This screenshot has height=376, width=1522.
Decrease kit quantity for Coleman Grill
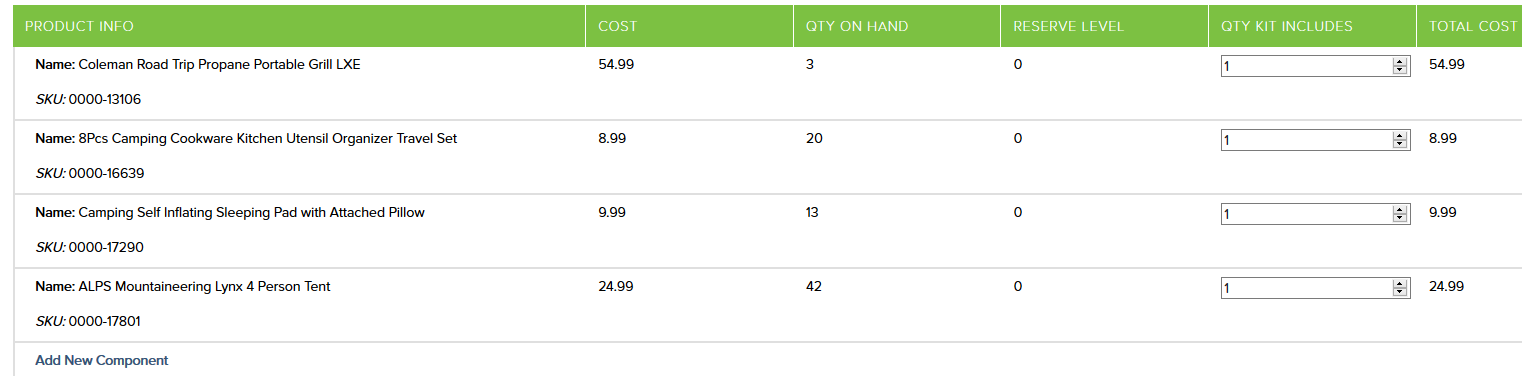[x=1399, y=70]
